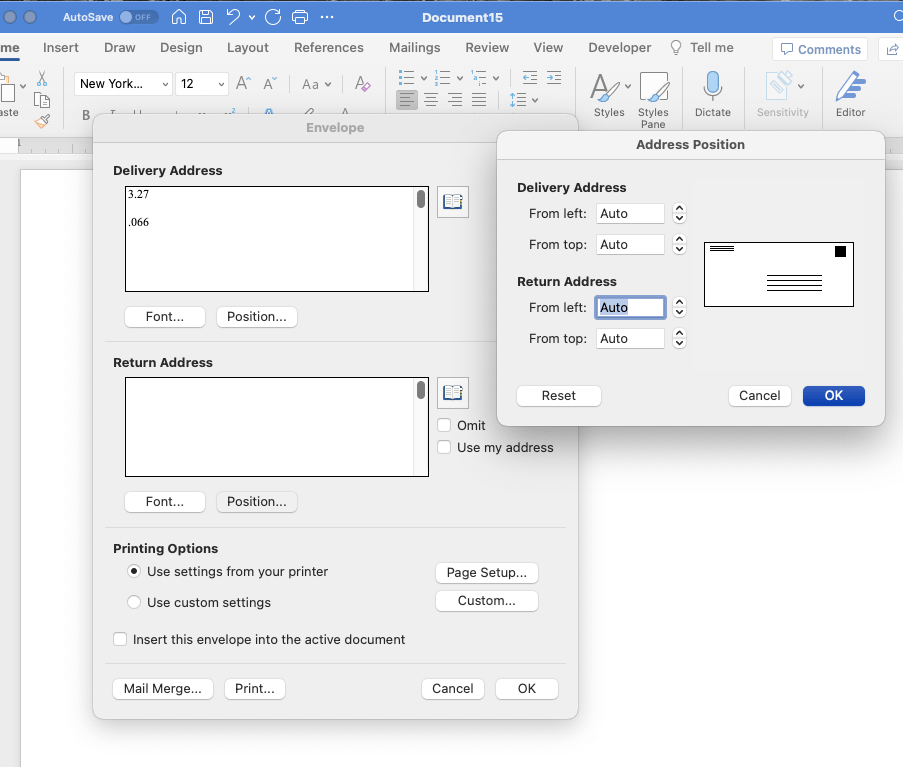Screen dimensions: 903x767
Task: Decrease font size with small A
Action: [270, 83]
